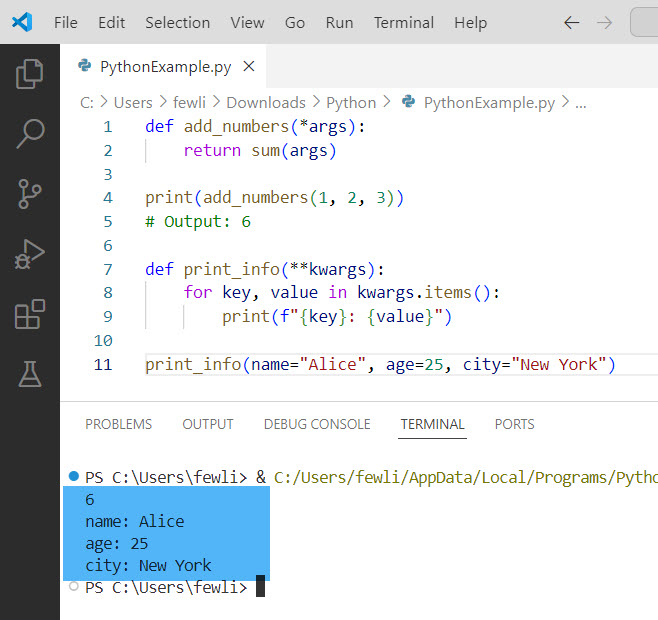Close the PythonExample.py tab

pyautogui.click(x=249, y=66)
